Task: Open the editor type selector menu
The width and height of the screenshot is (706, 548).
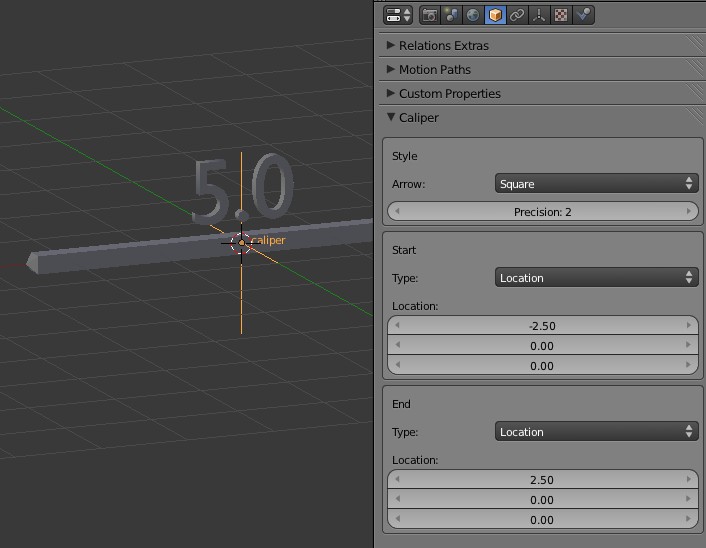Action: [398, 15]
